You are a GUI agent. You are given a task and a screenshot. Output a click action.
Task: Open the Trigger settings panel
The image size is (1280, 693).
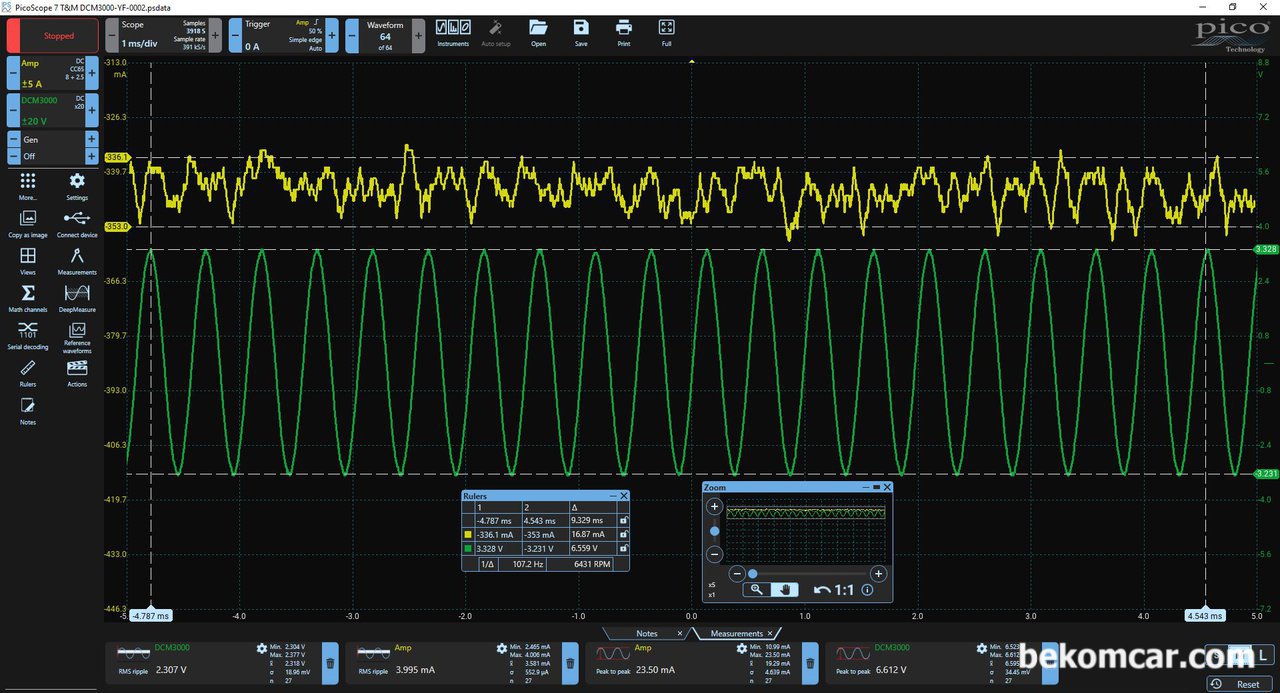tap(285, 35)
